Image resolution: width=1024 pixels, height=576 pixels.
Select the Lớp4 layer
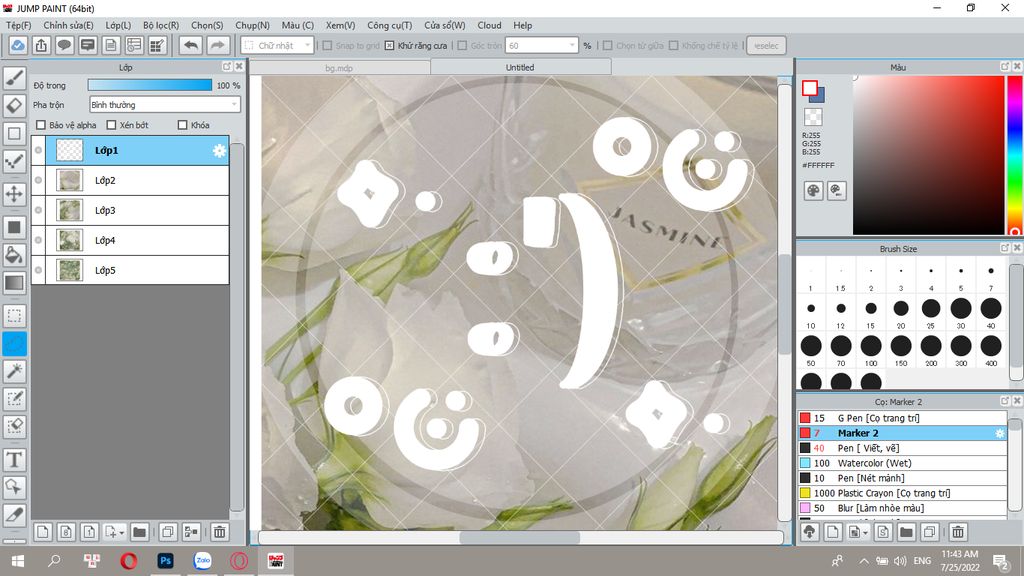131,240
